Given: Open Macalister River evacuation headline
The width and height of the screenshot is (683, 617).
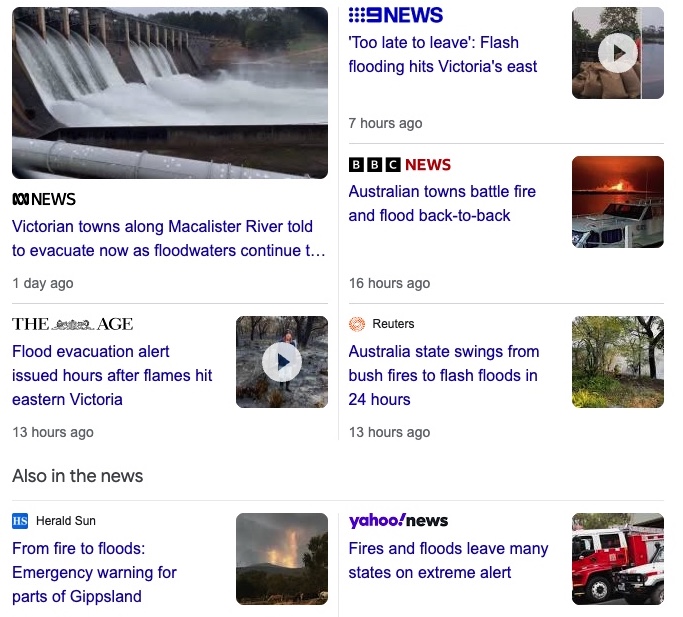Looking at the screenshot, I should tap(169, 238).
